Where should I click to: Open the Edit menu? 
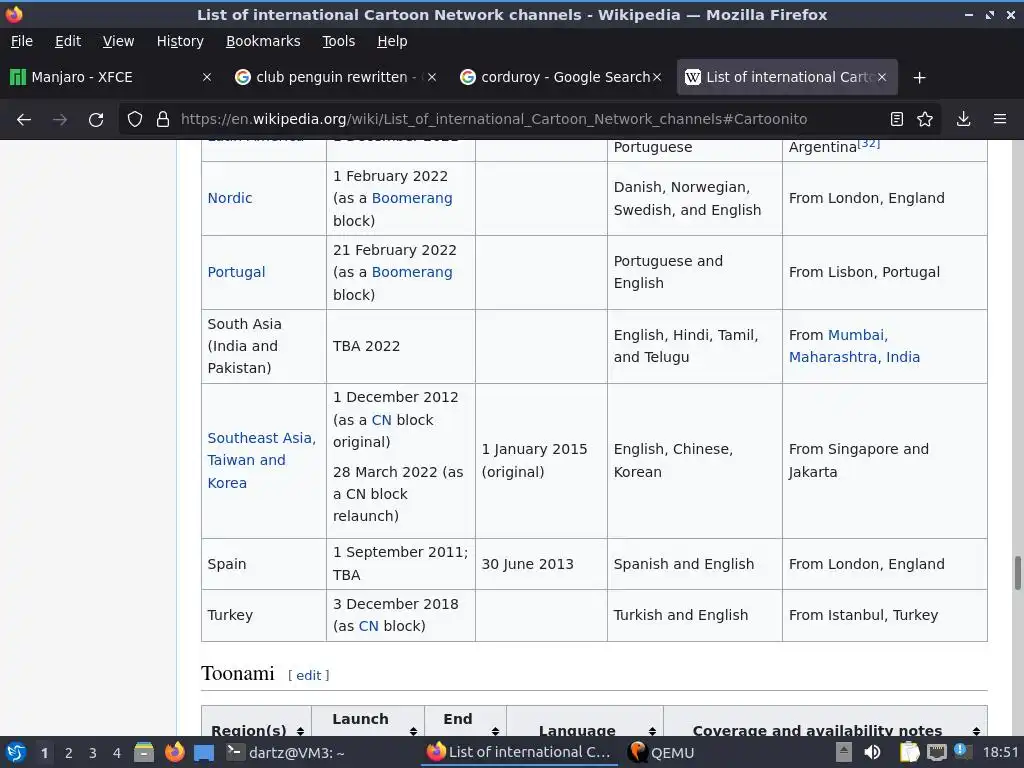tap(68, 41)
